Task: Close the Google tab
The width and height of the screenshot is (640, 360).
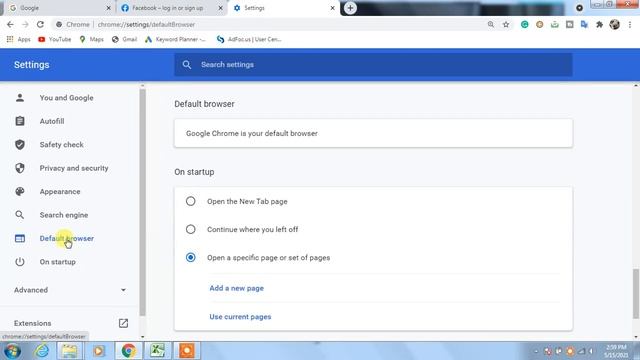Action: point(108,8)
